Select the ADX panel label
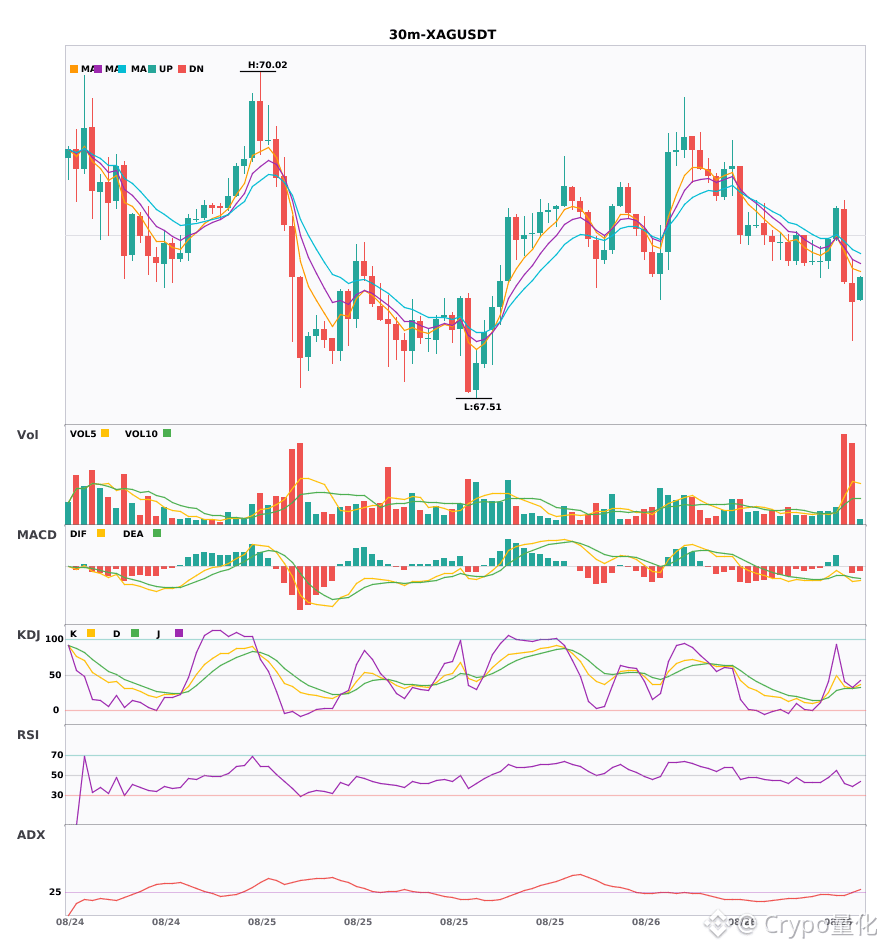885x950 pixels. (31, 835)
